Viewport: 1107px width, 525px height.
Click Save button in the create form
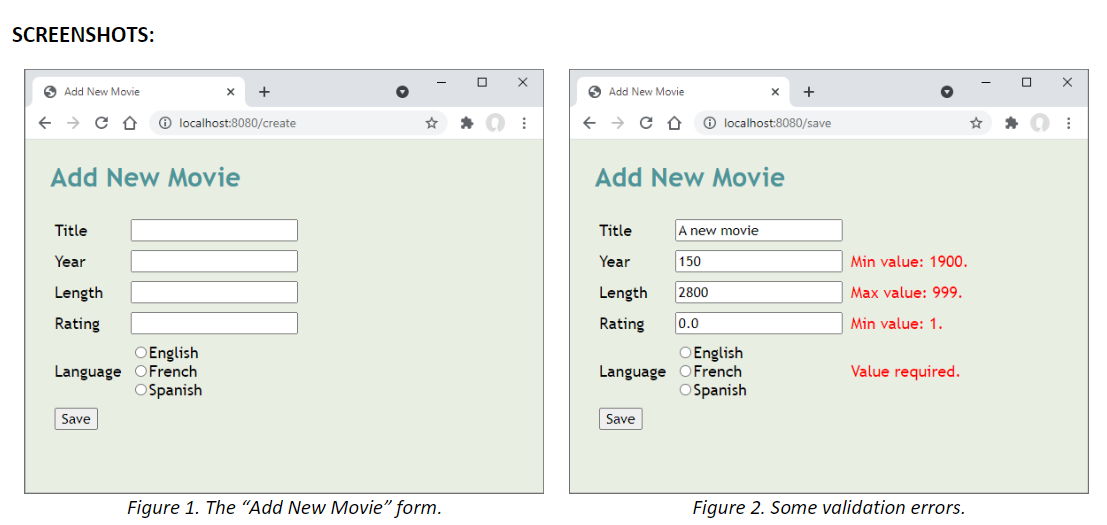[x=76, y=418]
